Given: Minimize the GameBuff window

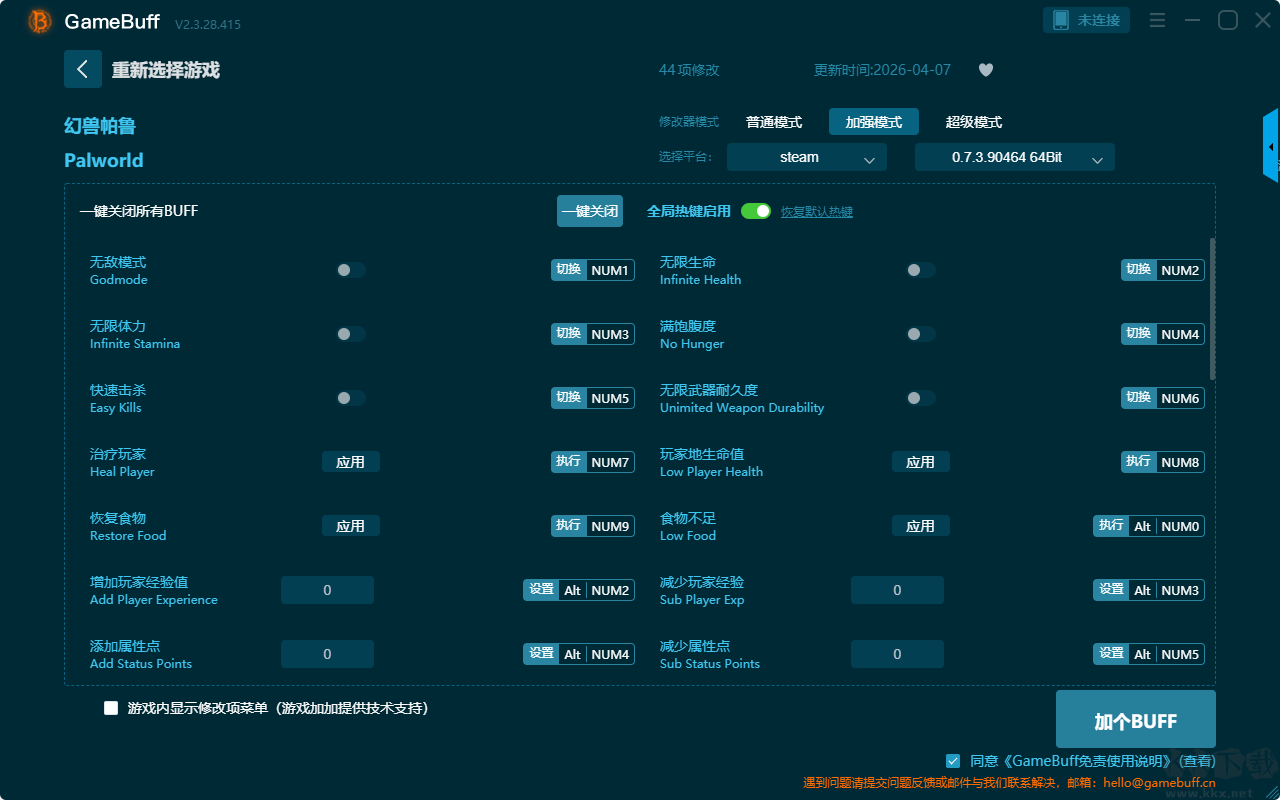Looking at the screenshot, I should click(x=1192, y=20).
